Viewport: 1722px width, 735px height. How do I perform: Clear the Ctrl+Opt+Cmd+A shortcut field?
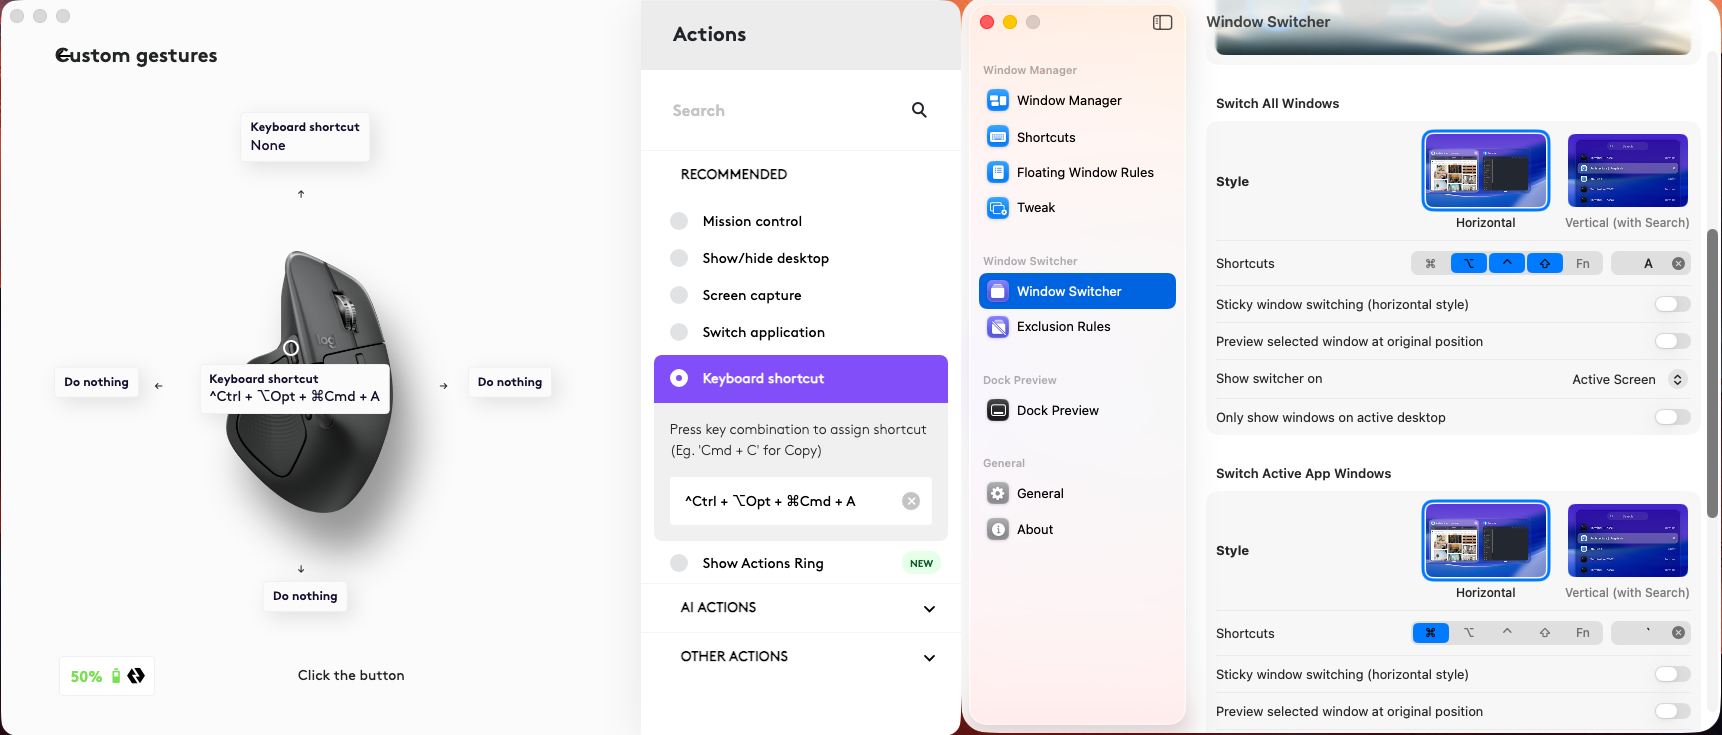(911, 501)
